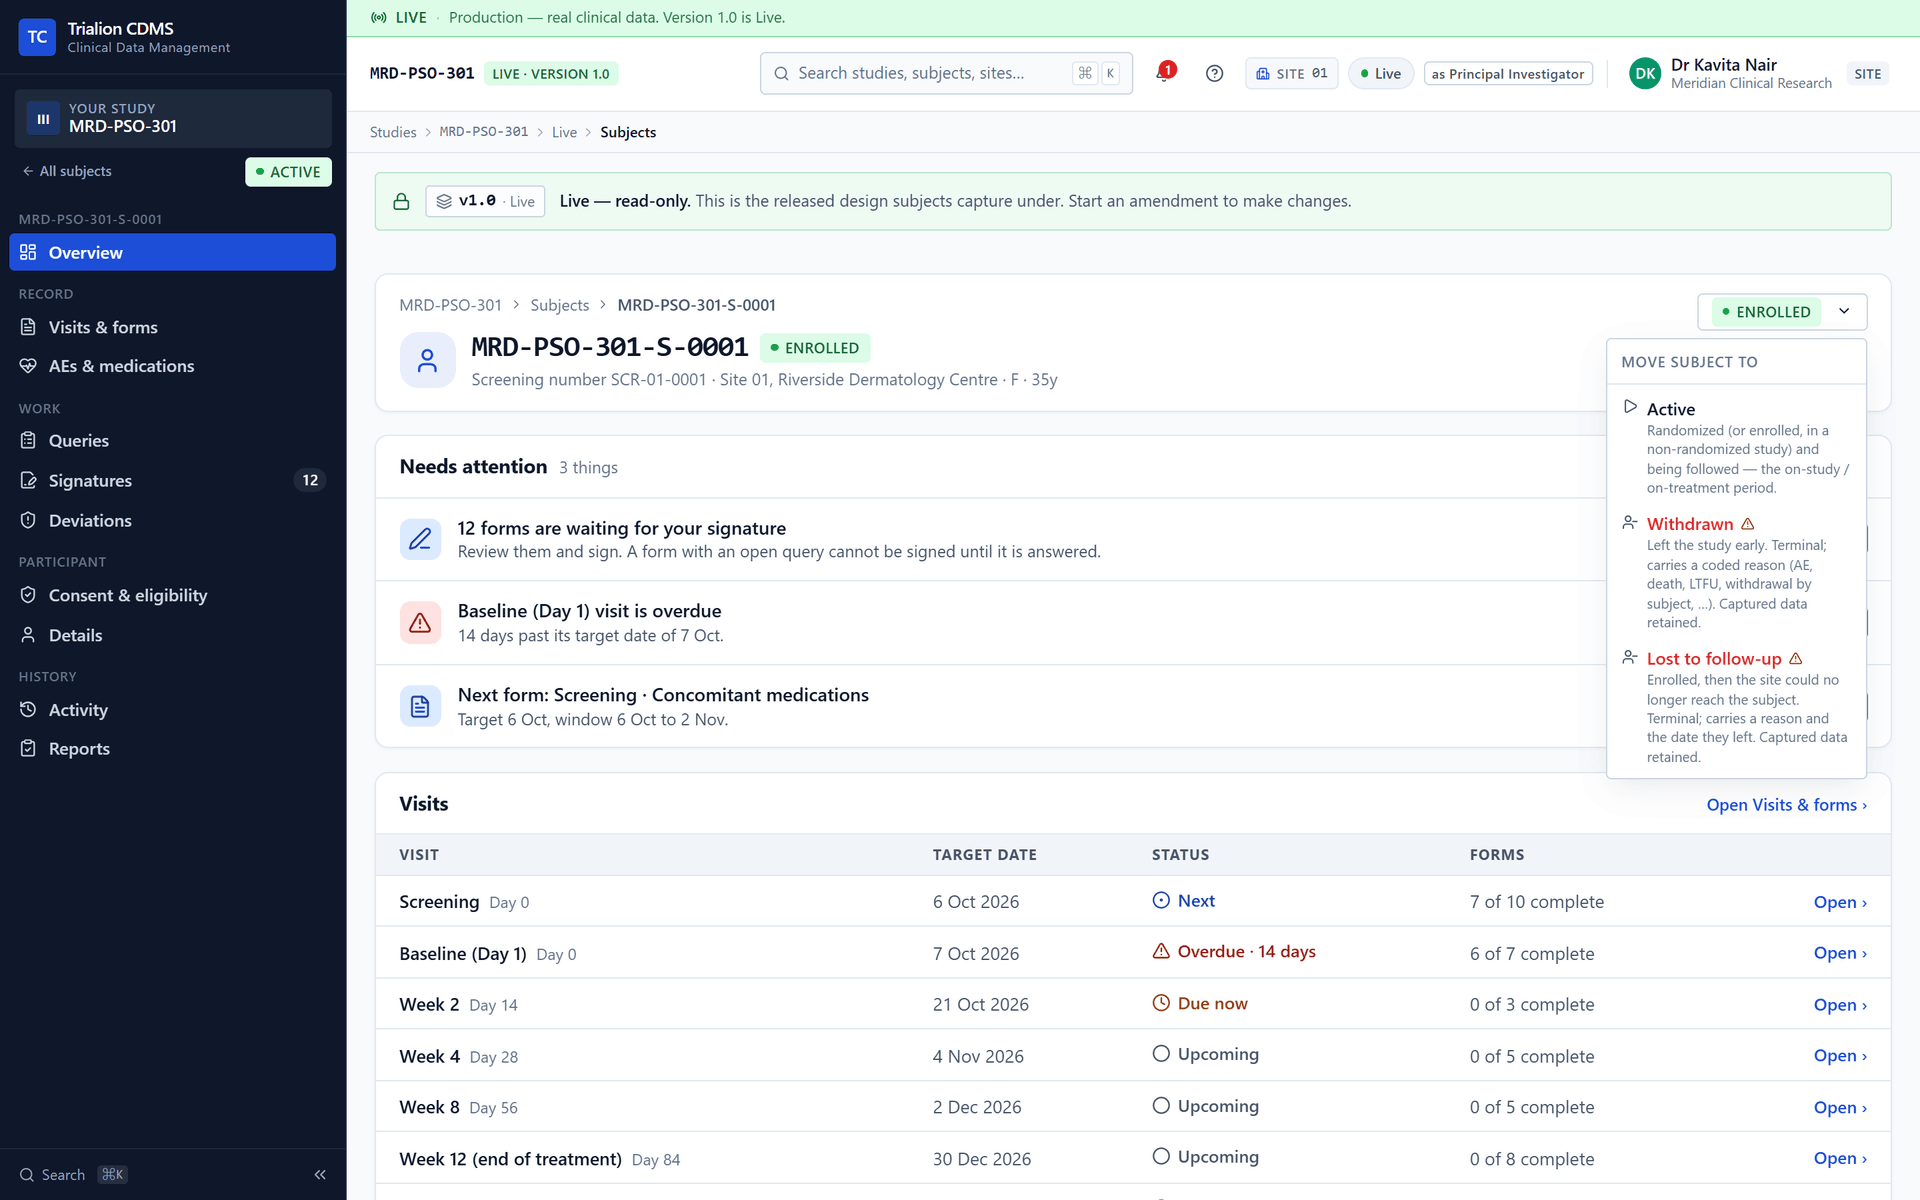
Task: Click the subject person avatar icon
Action: click(427, 360)
